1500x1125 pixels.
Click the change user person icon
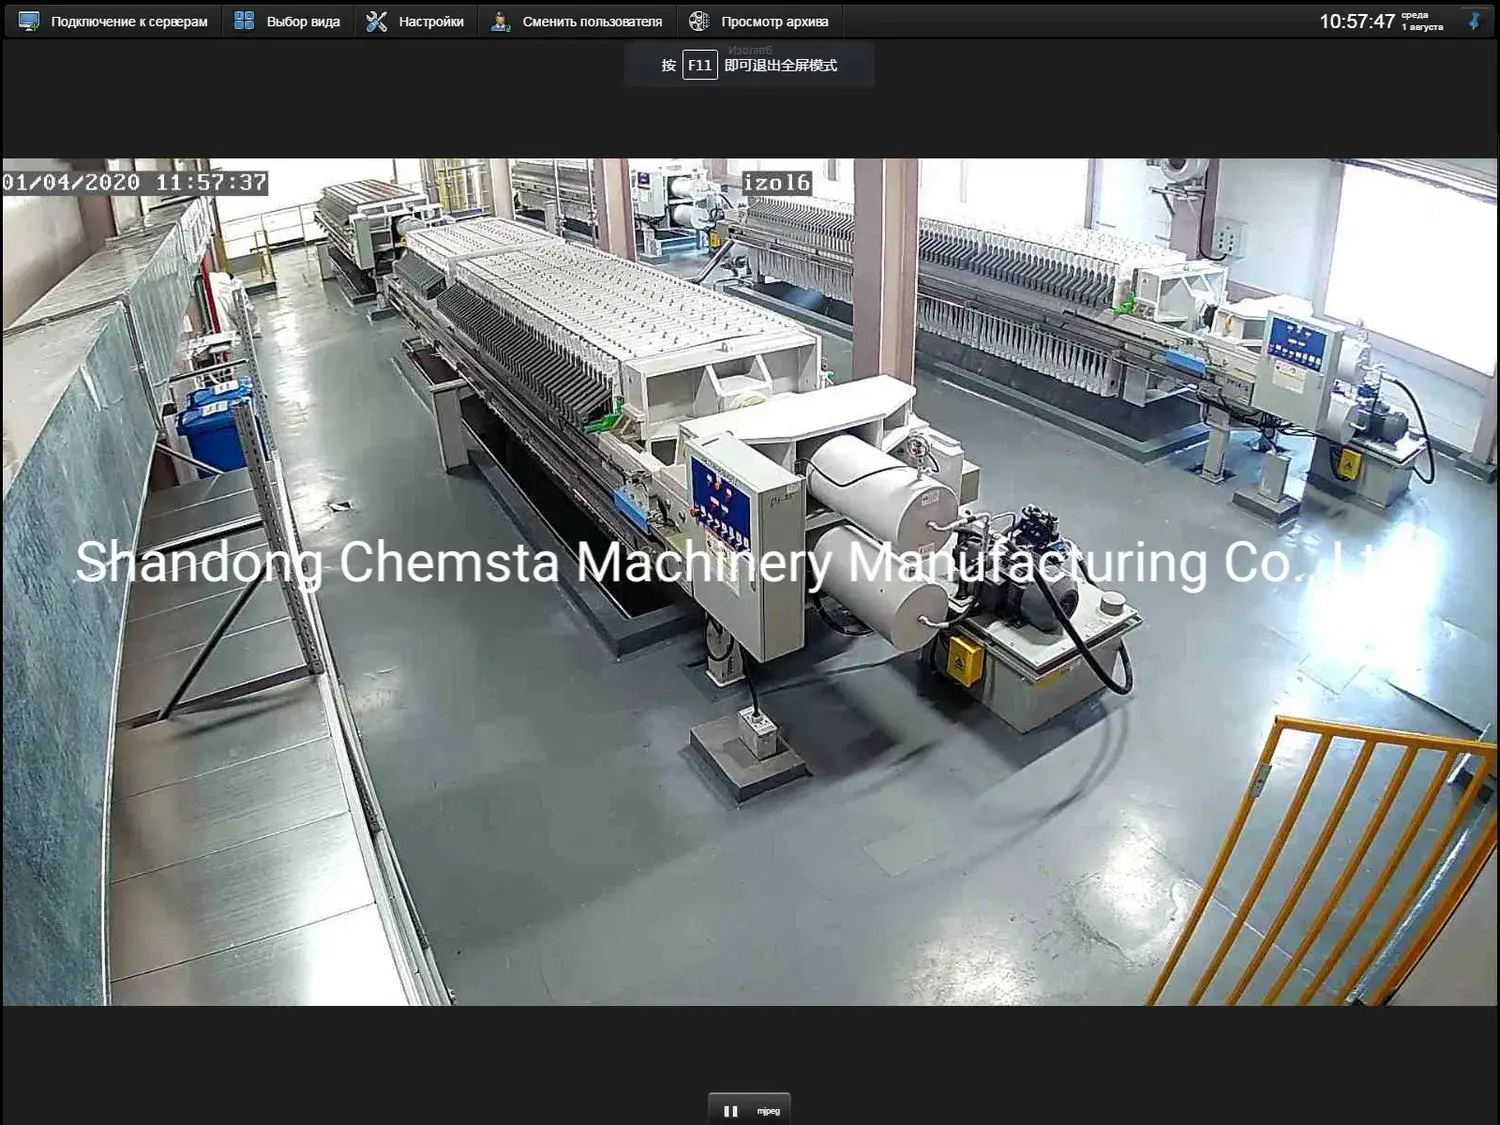point(500,21)
